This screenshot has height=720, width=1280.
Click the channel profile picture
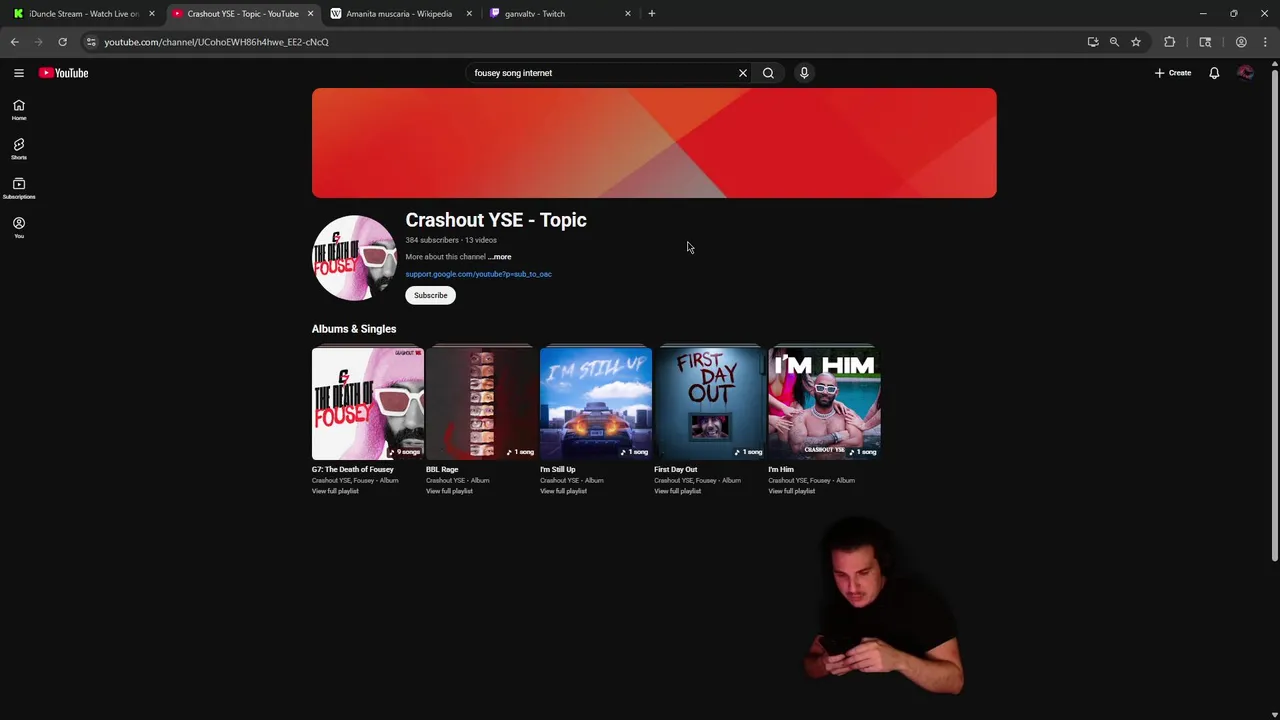pos(354,257)
